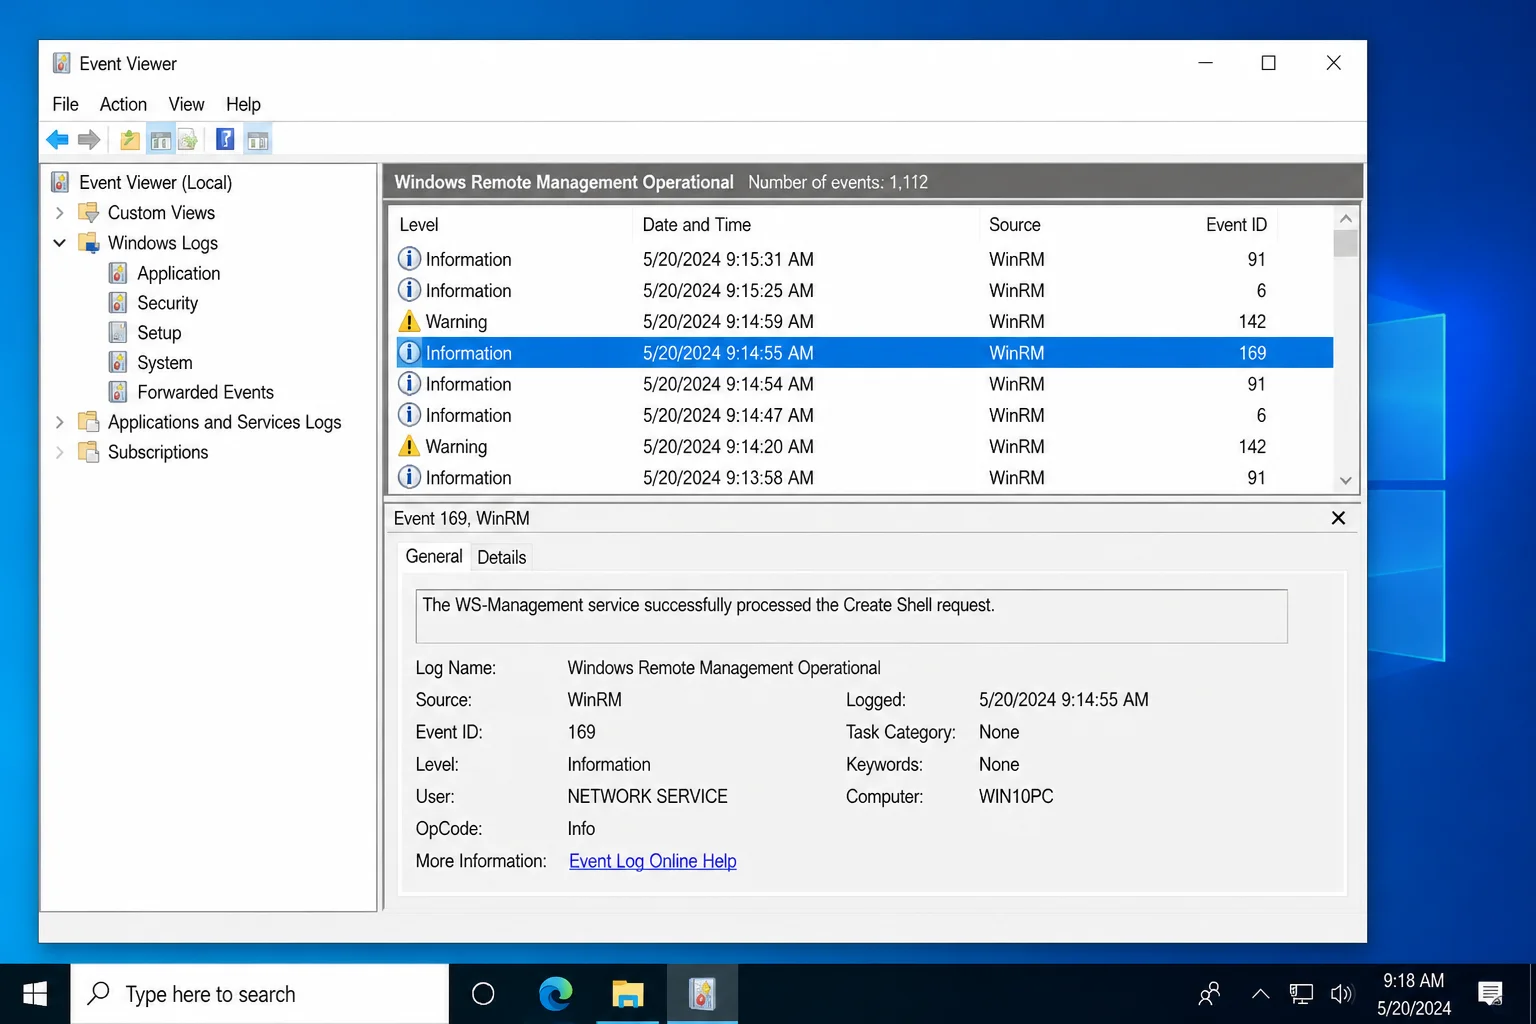Open the Help menu

(x=243, y=104)
